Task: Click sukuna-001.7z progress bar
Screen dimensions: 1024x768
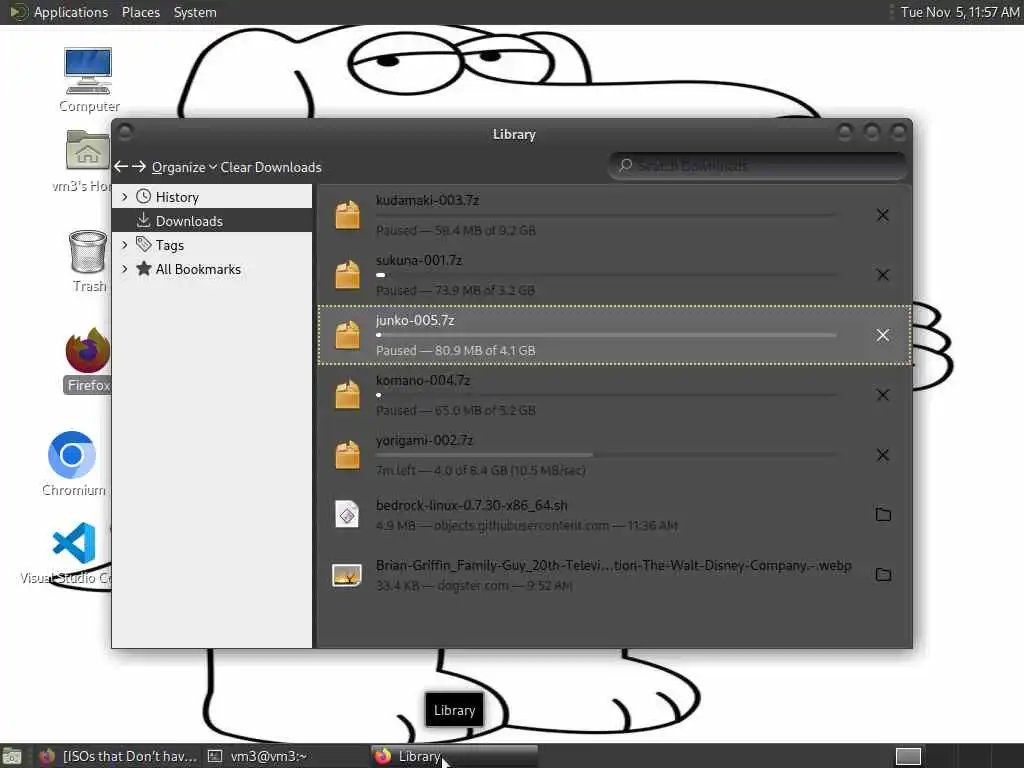Action: coord(606,275)
